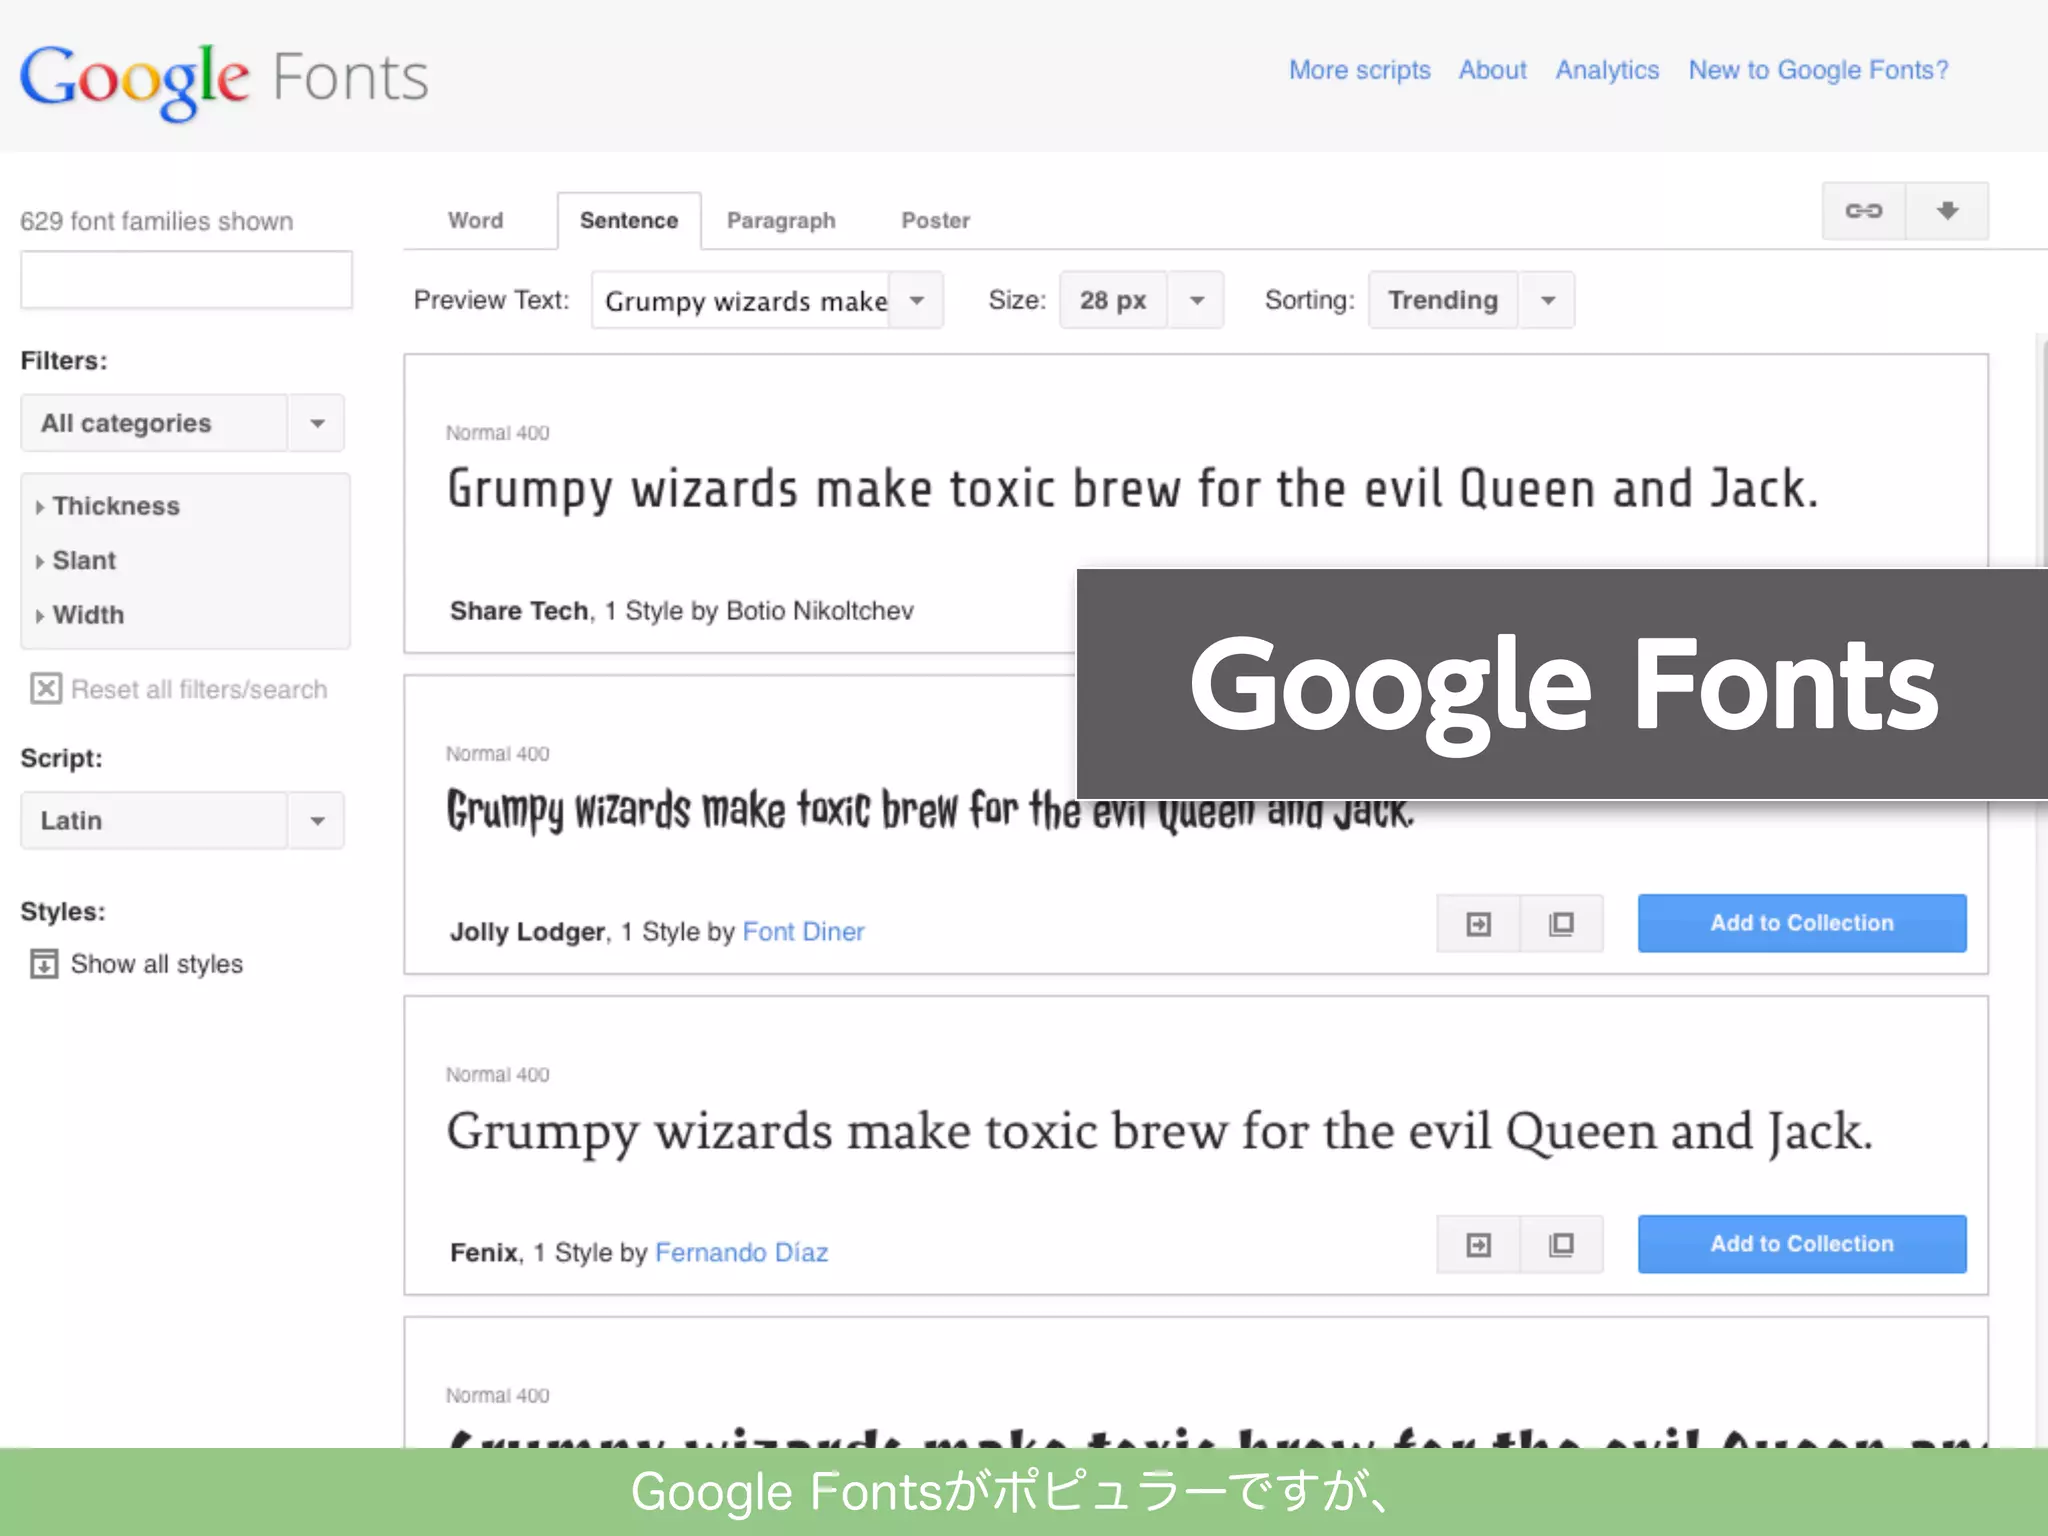Expand the Thickness filter
2048x1536 pixels.
pyautogui.click(x=108, y=506)
